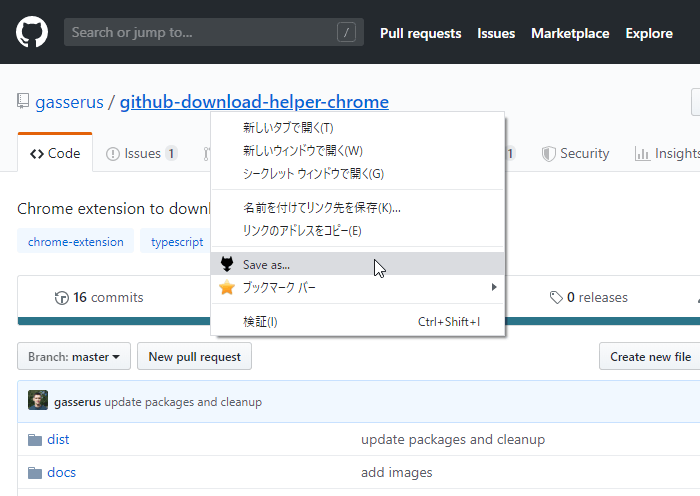
Task: Click the add images commit message
Action: [x=396, y=472]
